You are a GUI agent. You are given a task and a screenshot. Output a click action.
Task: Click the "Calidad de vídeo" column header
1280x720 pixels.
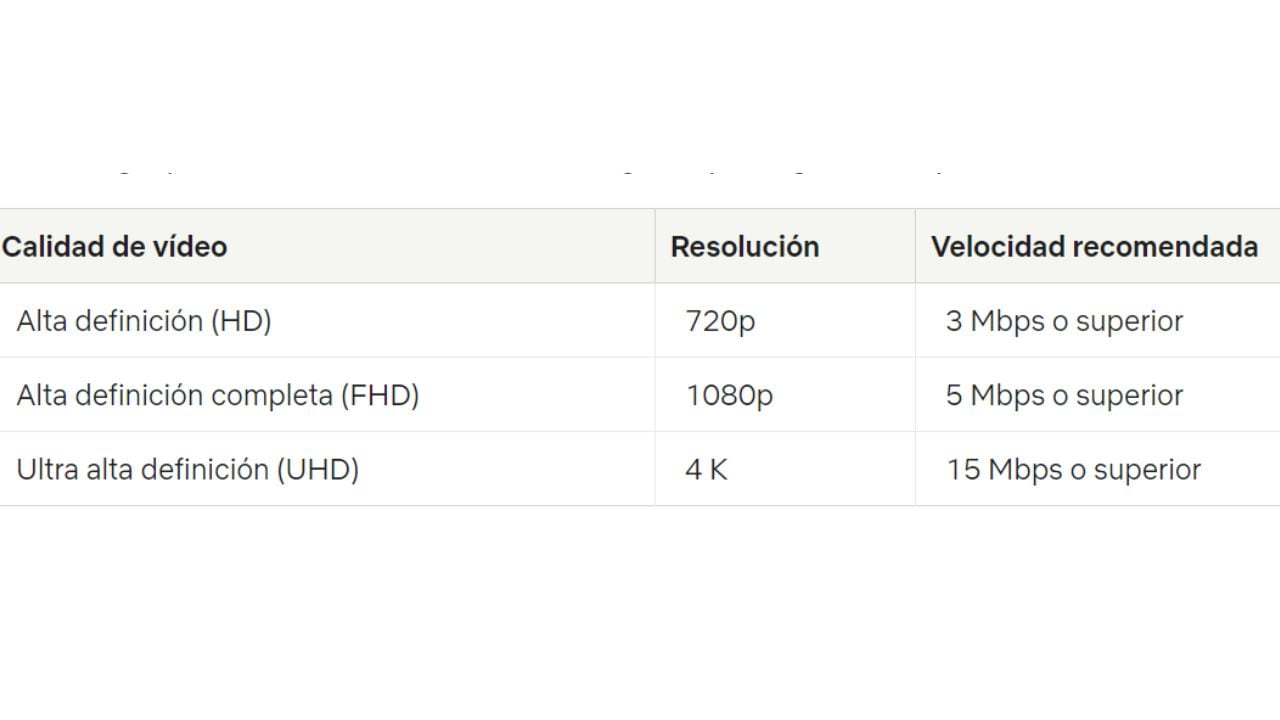click(x=114, y=246)
